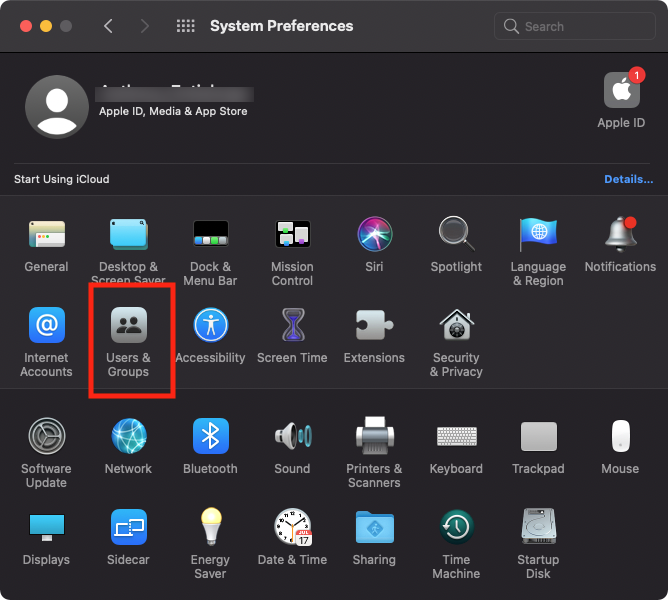Open Users & Groups pane
The image size is (668, 600).
point(129,325)
